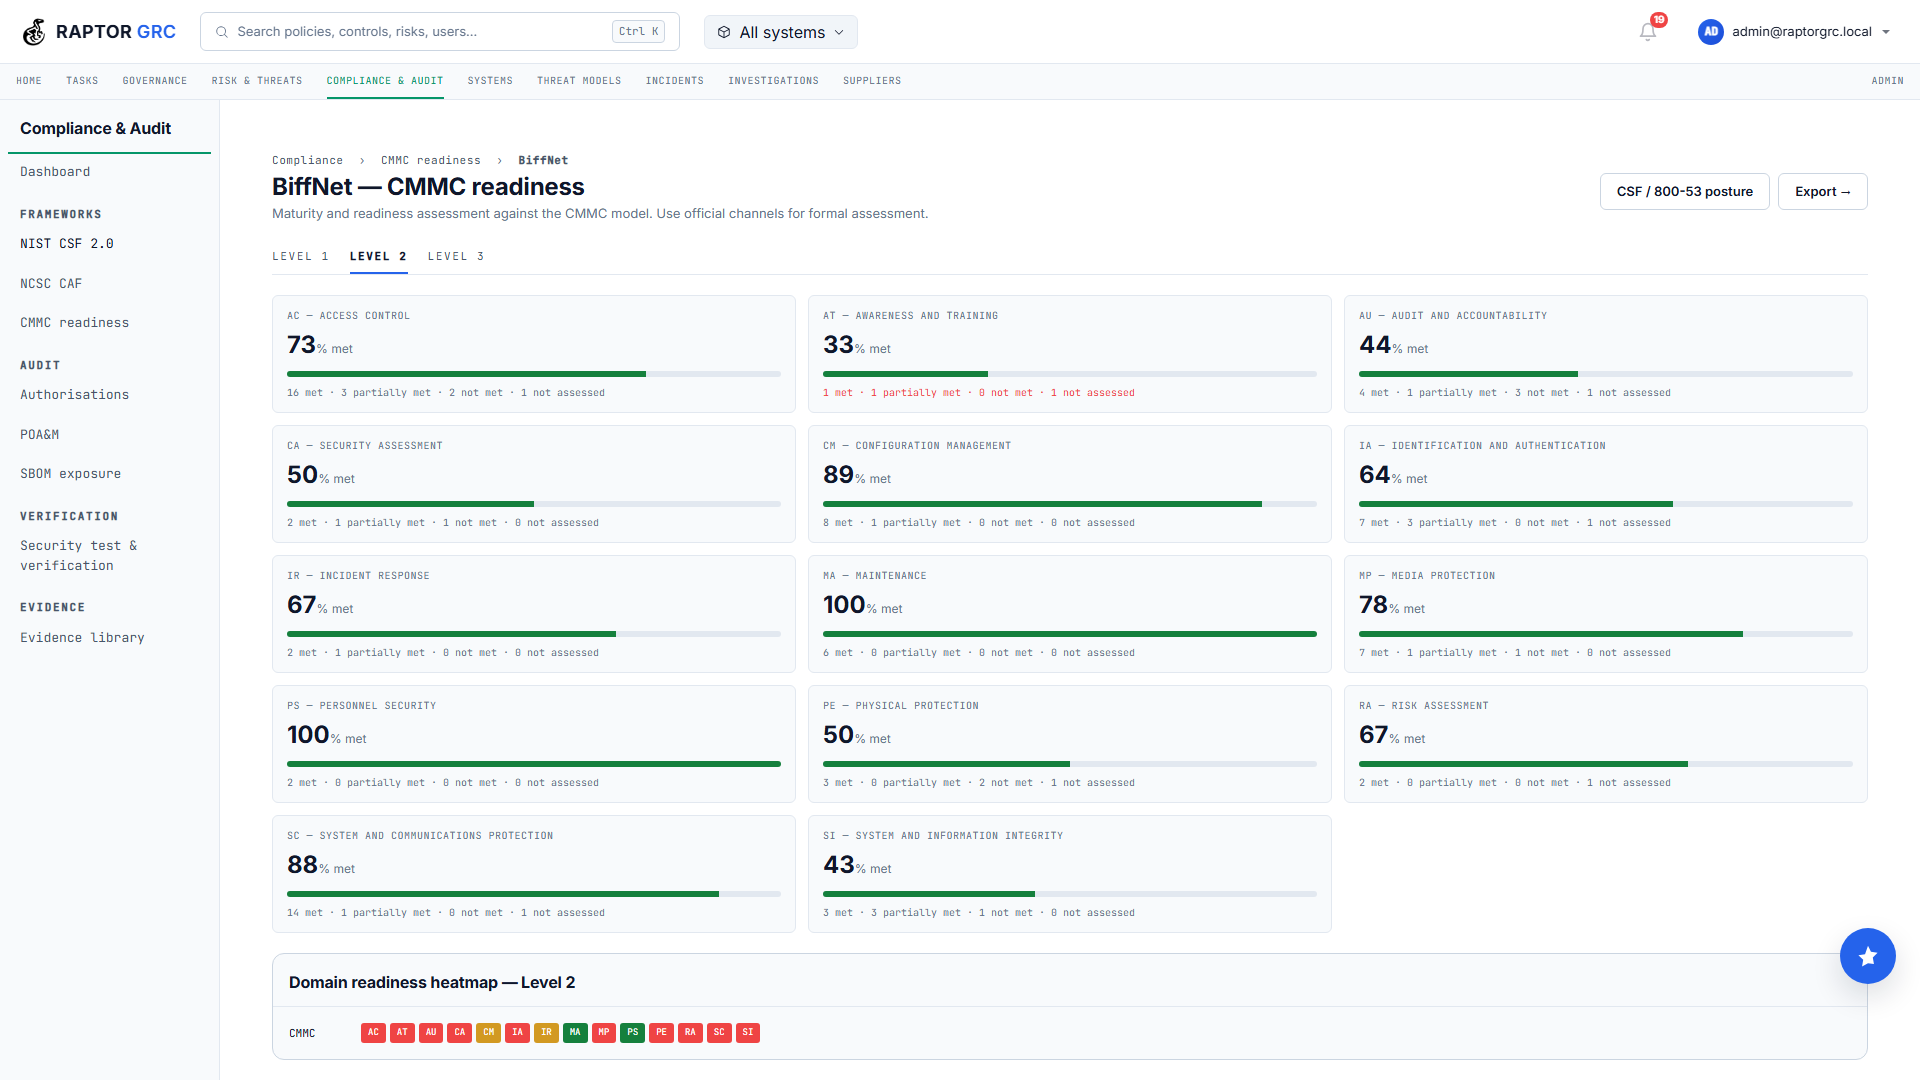Click the AD user avatar
This screenshot has height=1080, width=1920.
click(x=1711, y=32)
